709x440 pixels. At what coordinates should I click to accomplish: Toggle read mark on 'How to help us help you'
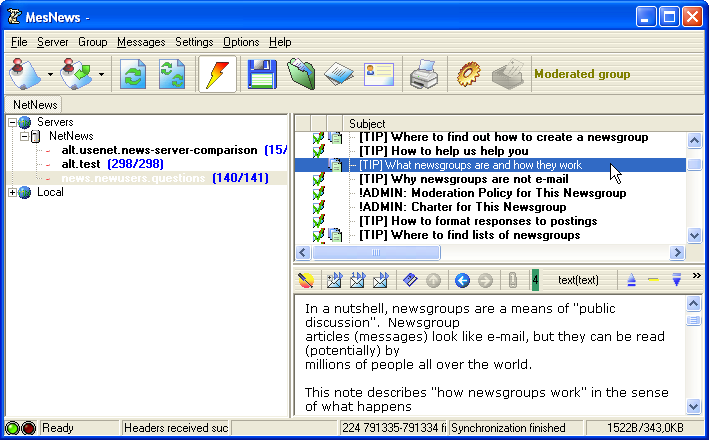(x=318, y=151)
